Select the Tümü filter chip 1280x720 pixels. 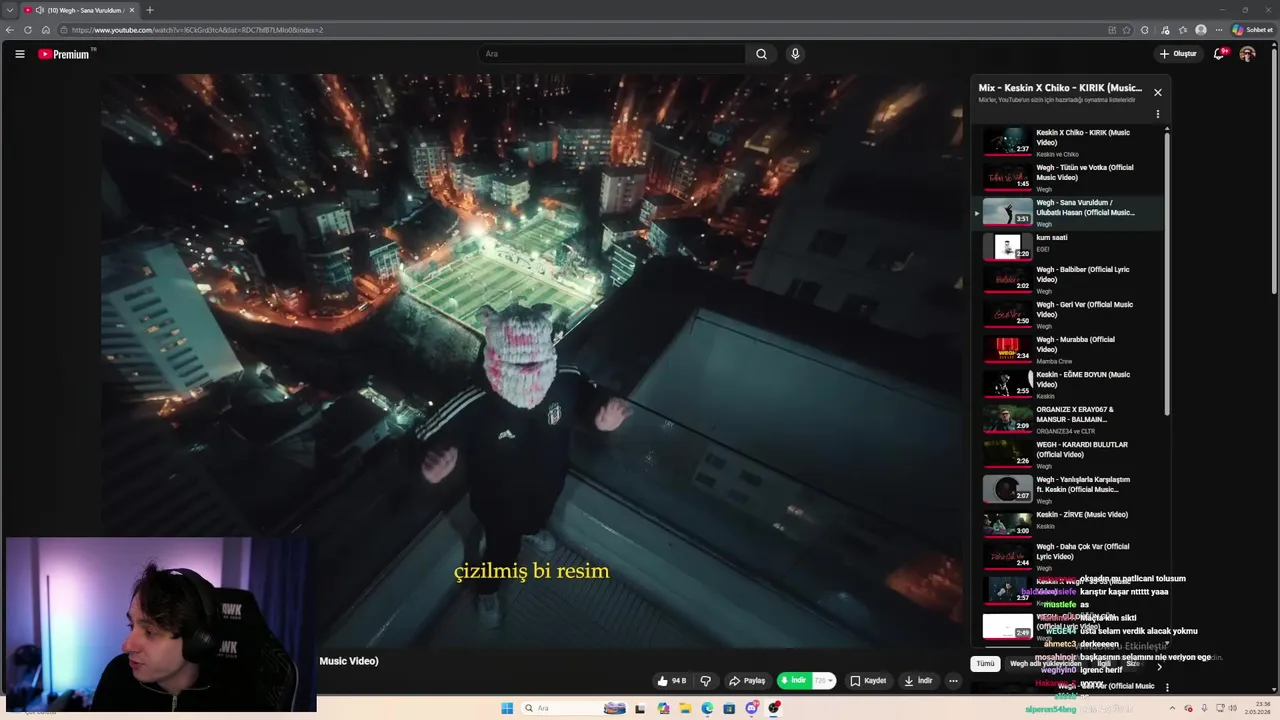(986, 663)
